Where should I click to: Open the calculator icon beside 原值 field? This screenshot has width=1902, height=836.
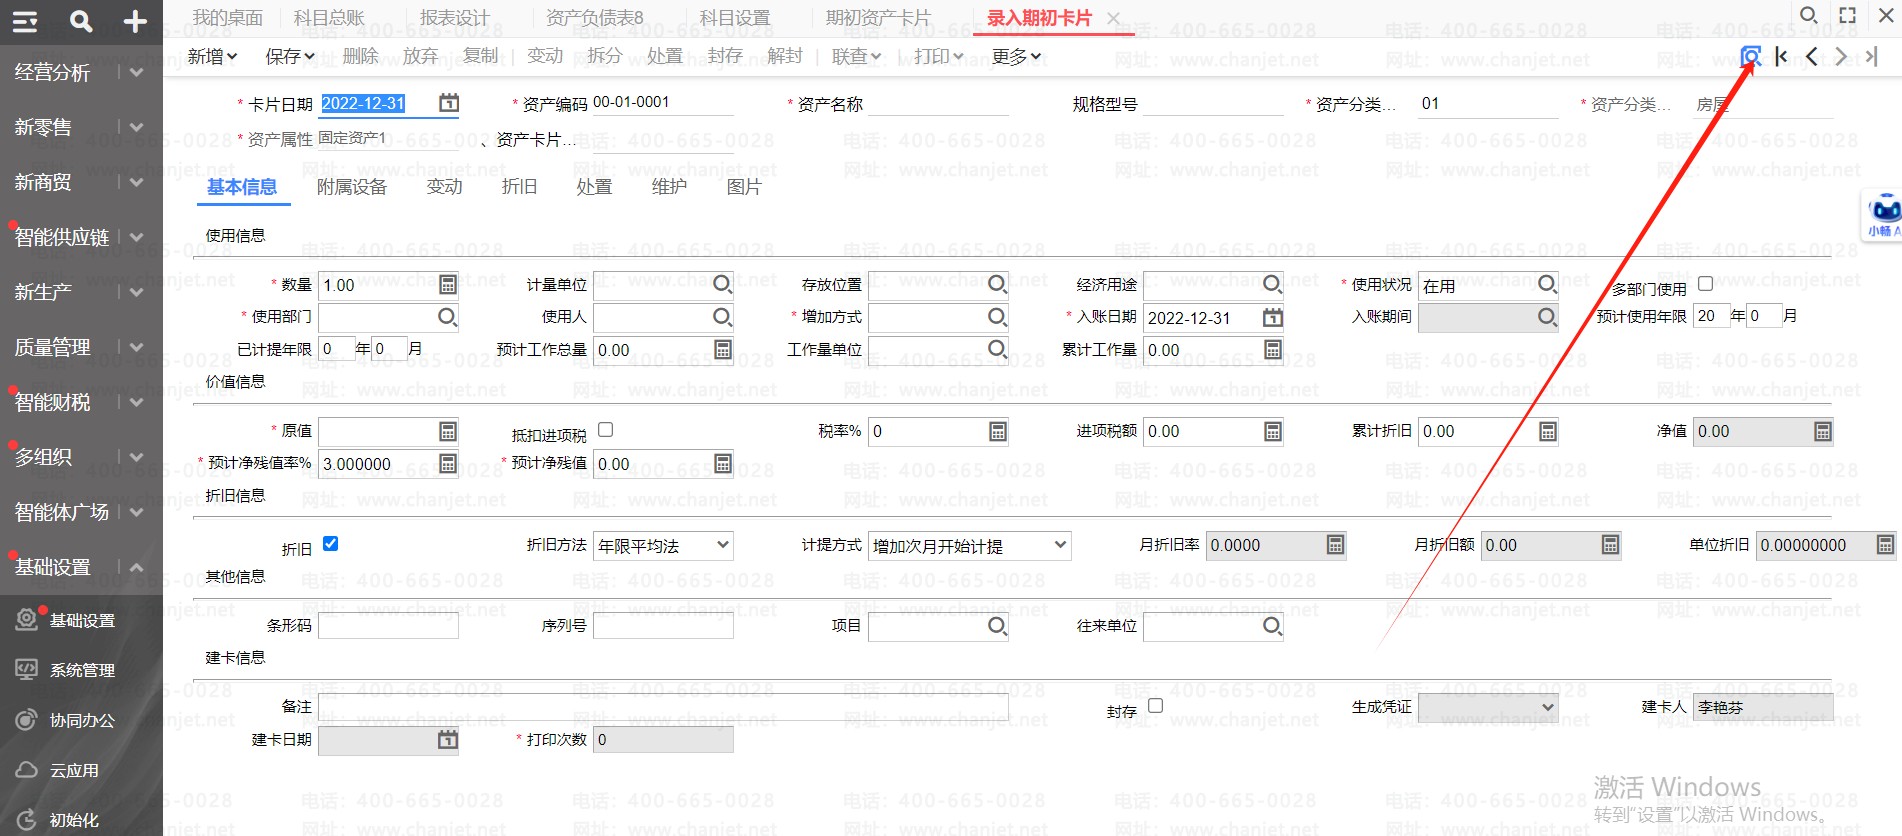448,431
